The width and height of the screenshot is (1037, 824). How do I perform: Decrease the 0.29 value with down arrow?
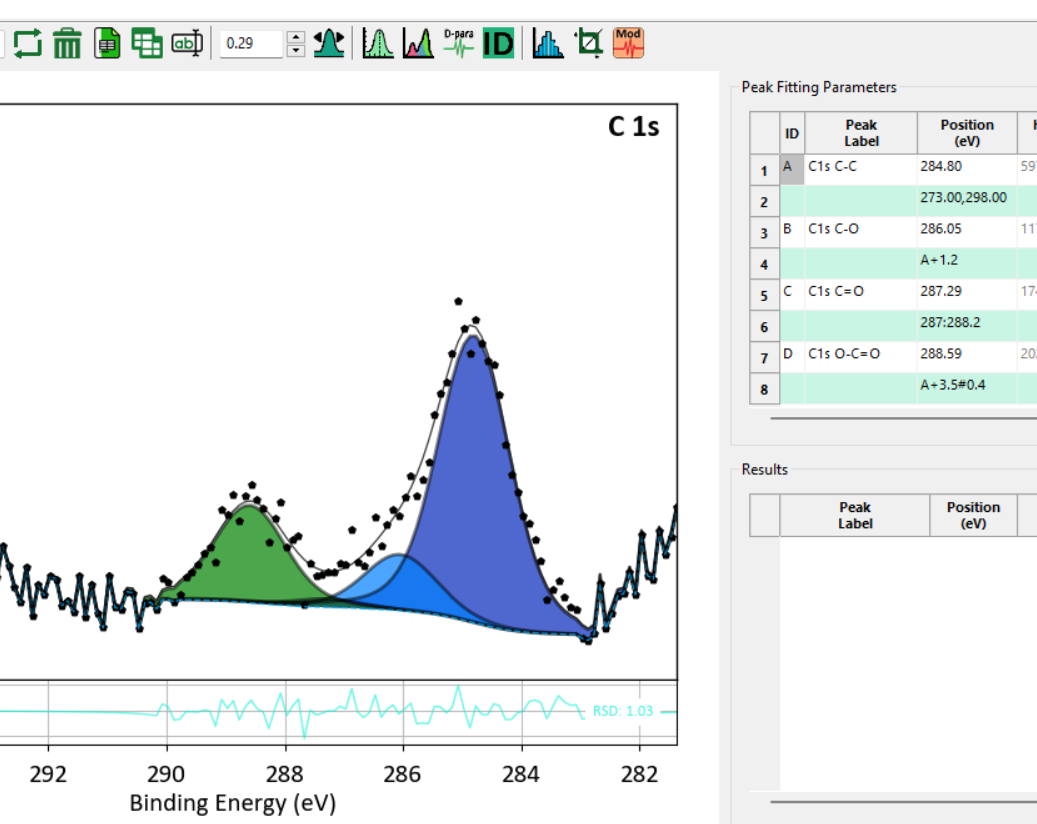click(x=296, y=51)
